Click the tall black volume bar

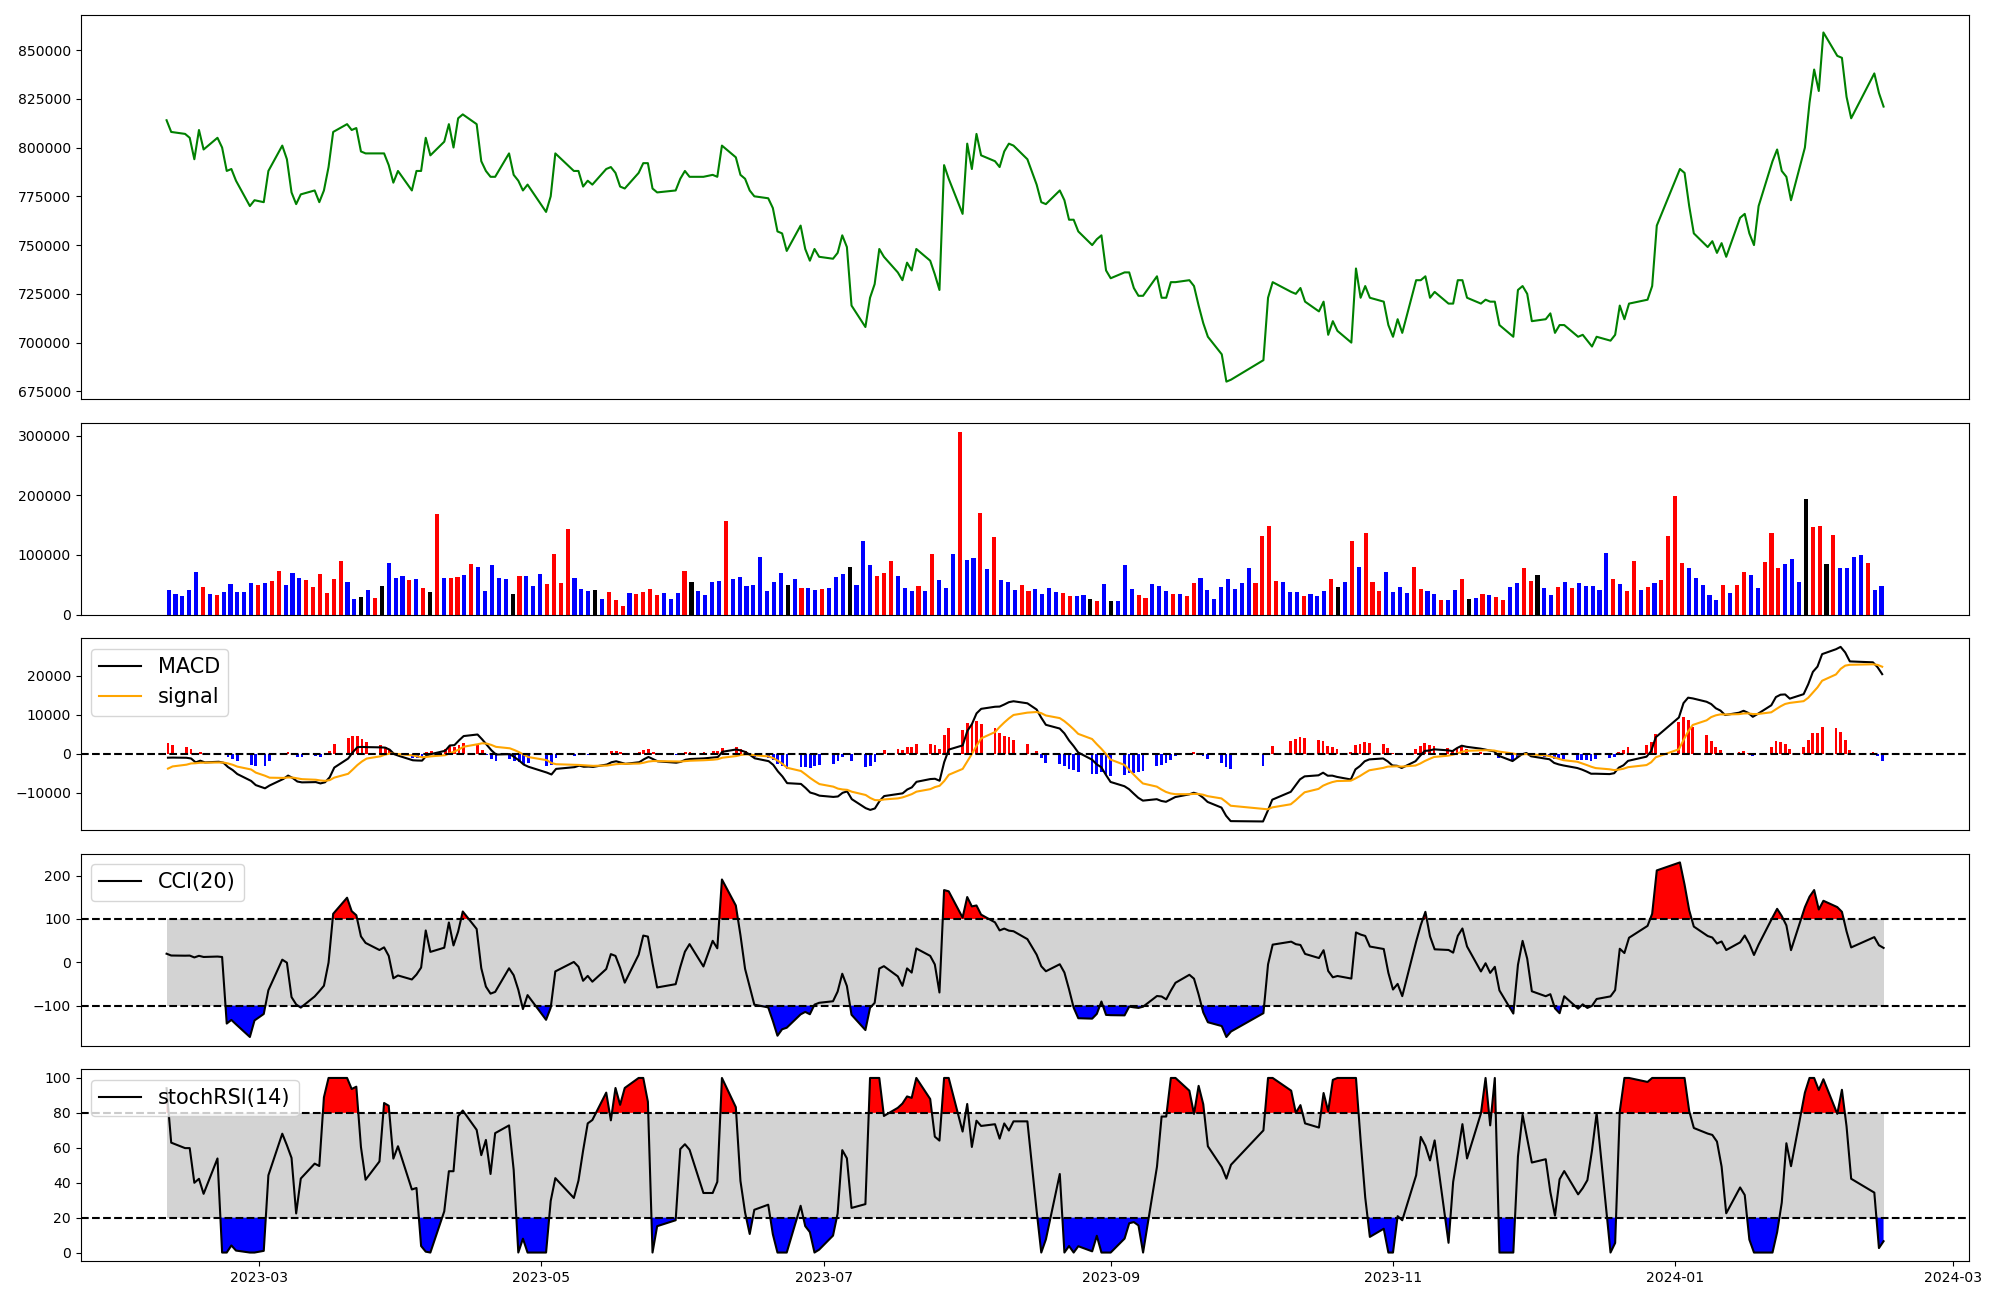(x=1806, y=557)
